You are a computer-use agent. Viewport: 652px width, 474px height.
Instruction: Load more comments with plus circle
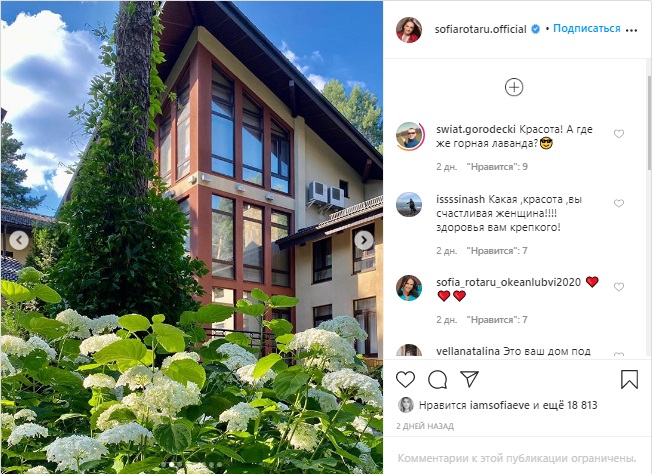tap(514, 87)
